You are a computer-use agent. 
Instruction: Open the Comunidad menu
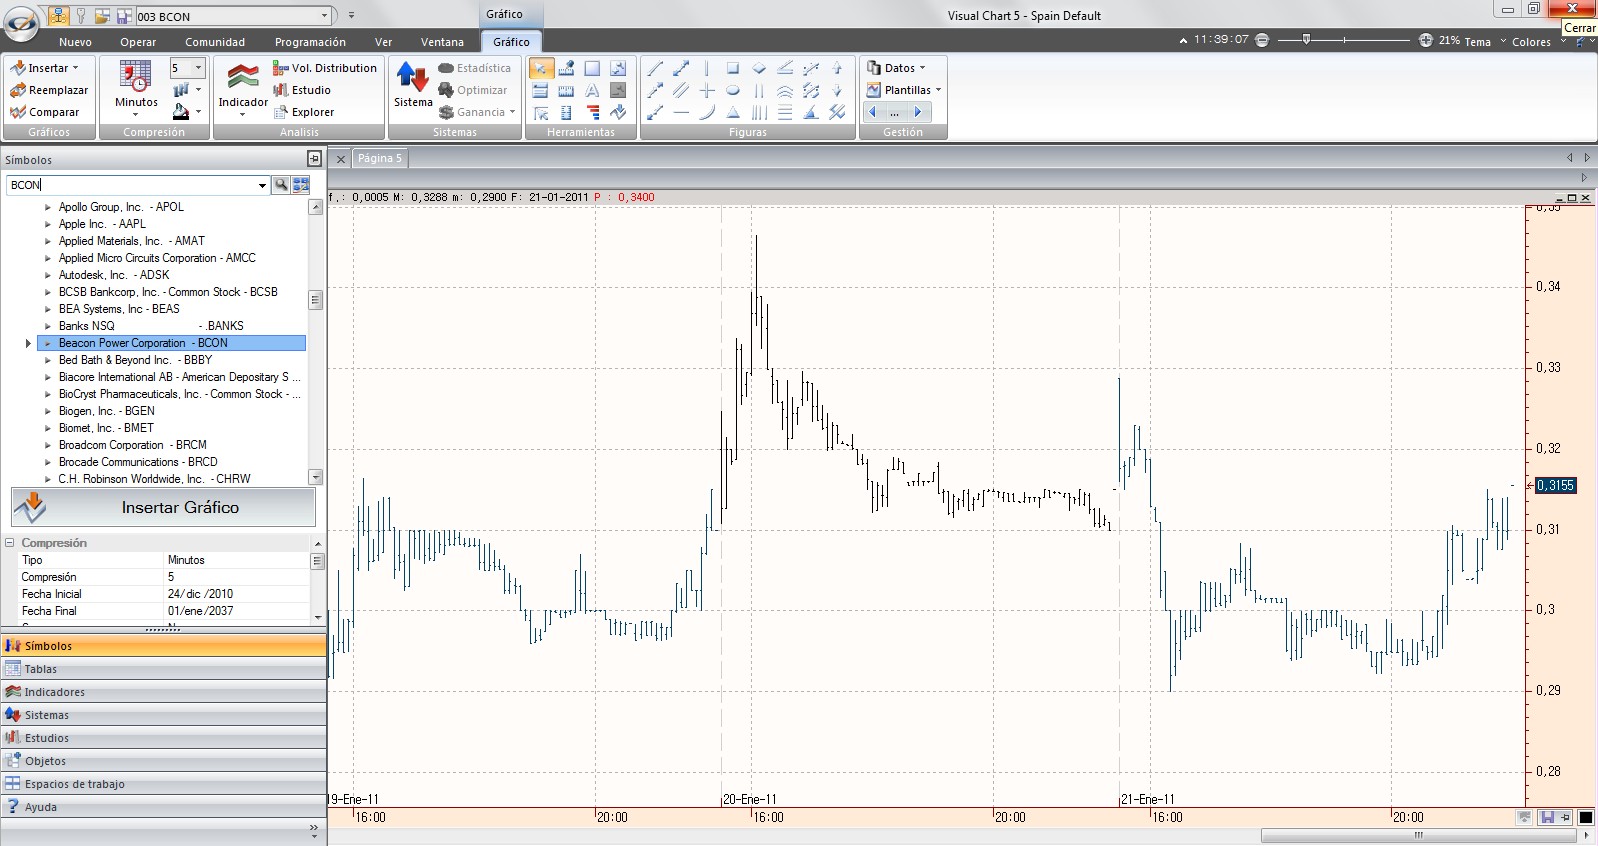pyautogui.click(x=215, y=42)
